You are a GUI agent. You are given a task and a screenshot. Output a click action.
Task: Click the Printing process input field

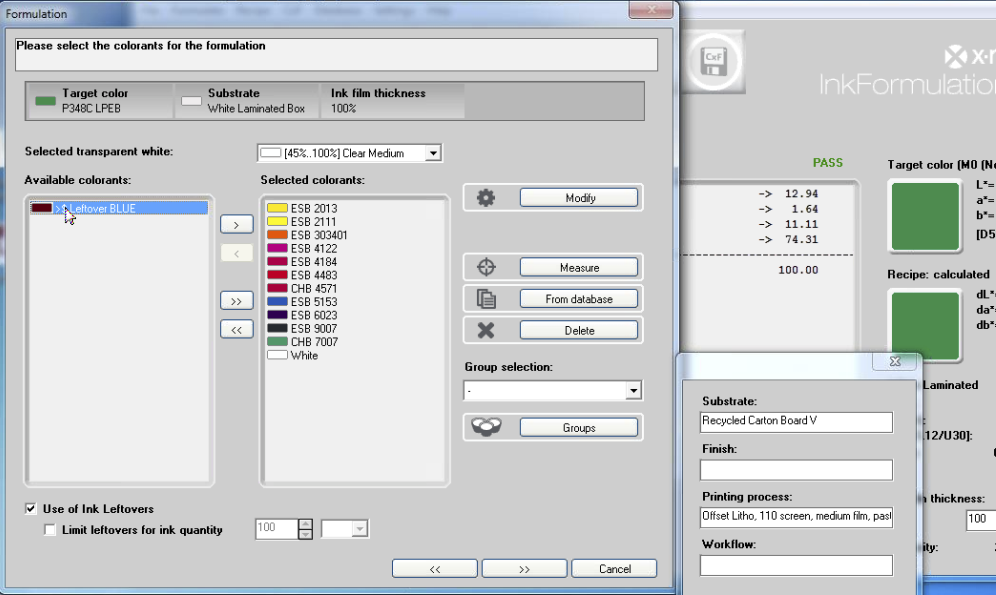pyautogui.click(x=796, y=517)
